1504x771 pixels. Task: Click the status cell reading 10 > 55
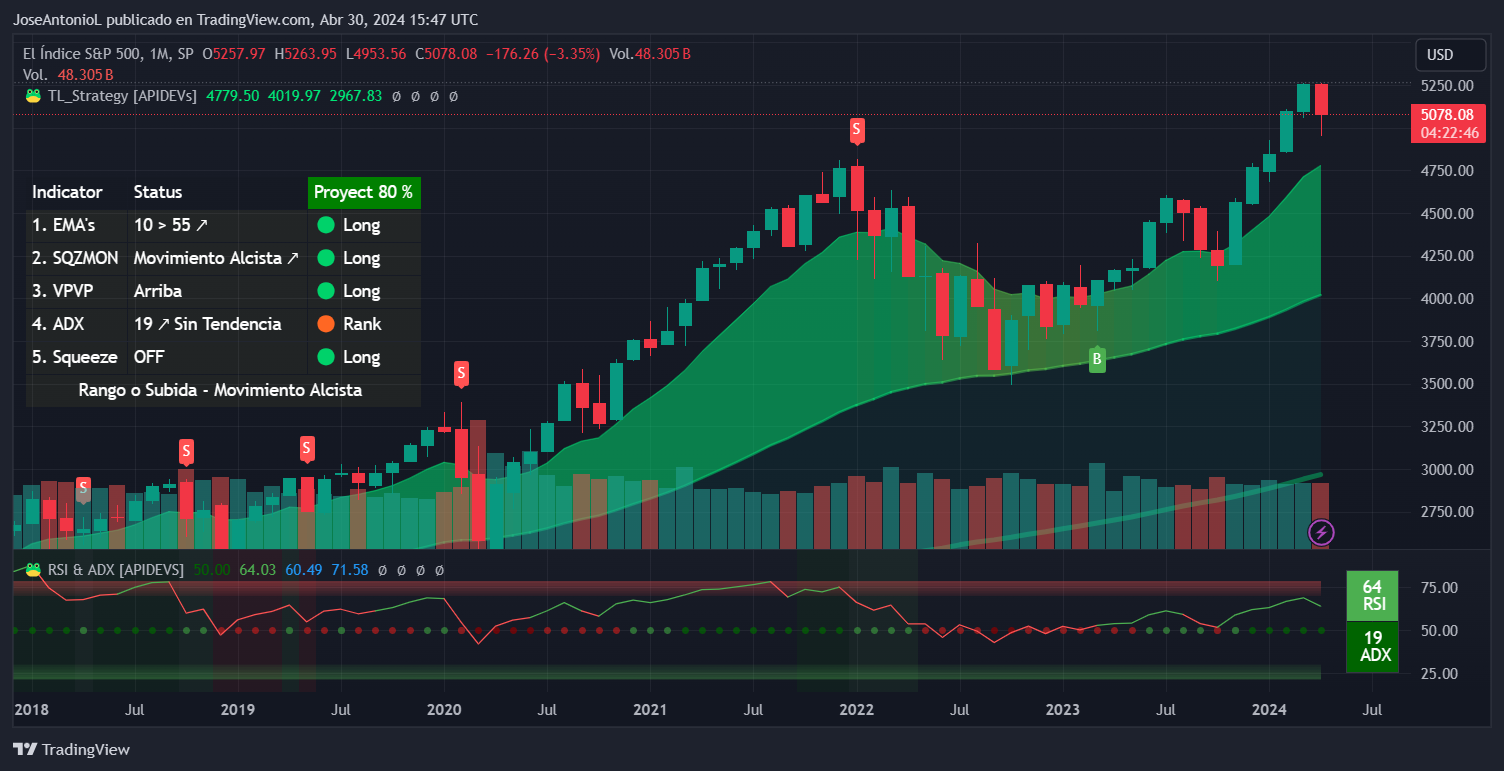[x=171, y=225]
